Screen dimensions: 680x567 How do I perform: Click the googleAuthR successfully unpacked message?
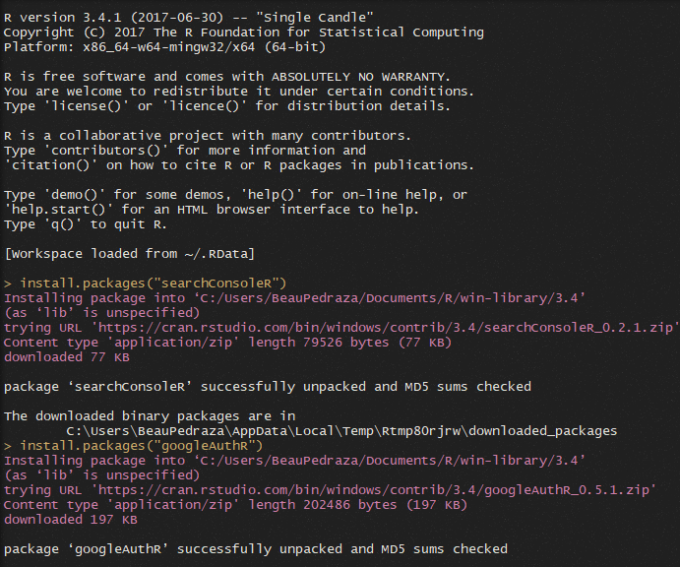[255, 549]
